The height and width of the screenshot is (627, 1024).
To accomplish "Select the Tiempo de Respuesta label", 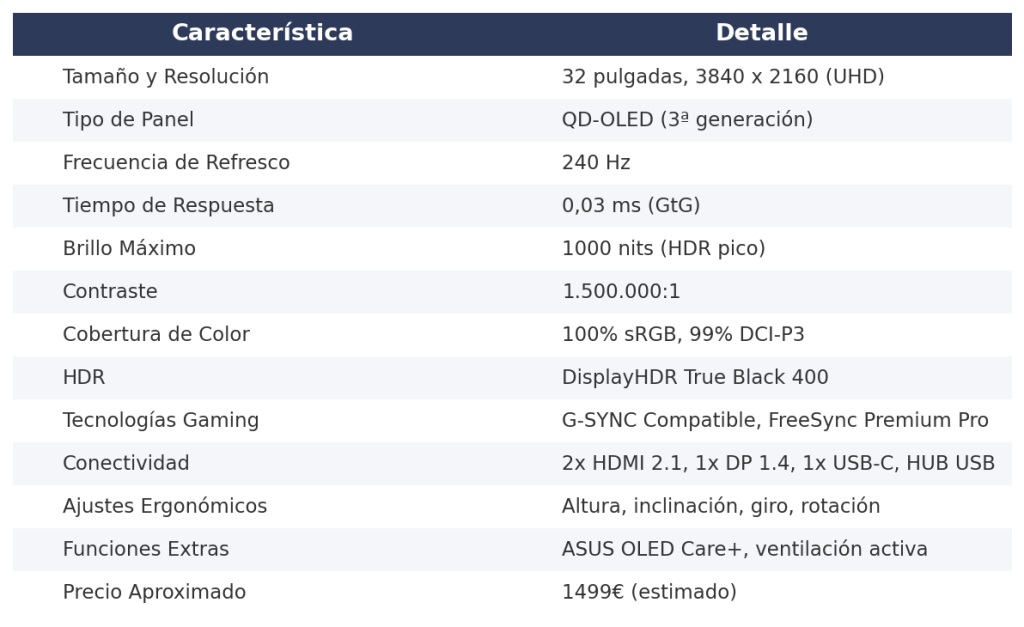I will pos(168,206).
